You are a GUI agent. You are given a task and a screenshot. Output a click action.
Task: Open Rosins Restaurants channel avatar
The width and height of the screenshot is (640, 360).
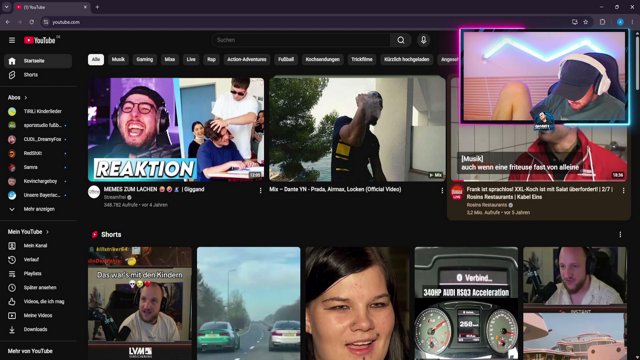457,192
